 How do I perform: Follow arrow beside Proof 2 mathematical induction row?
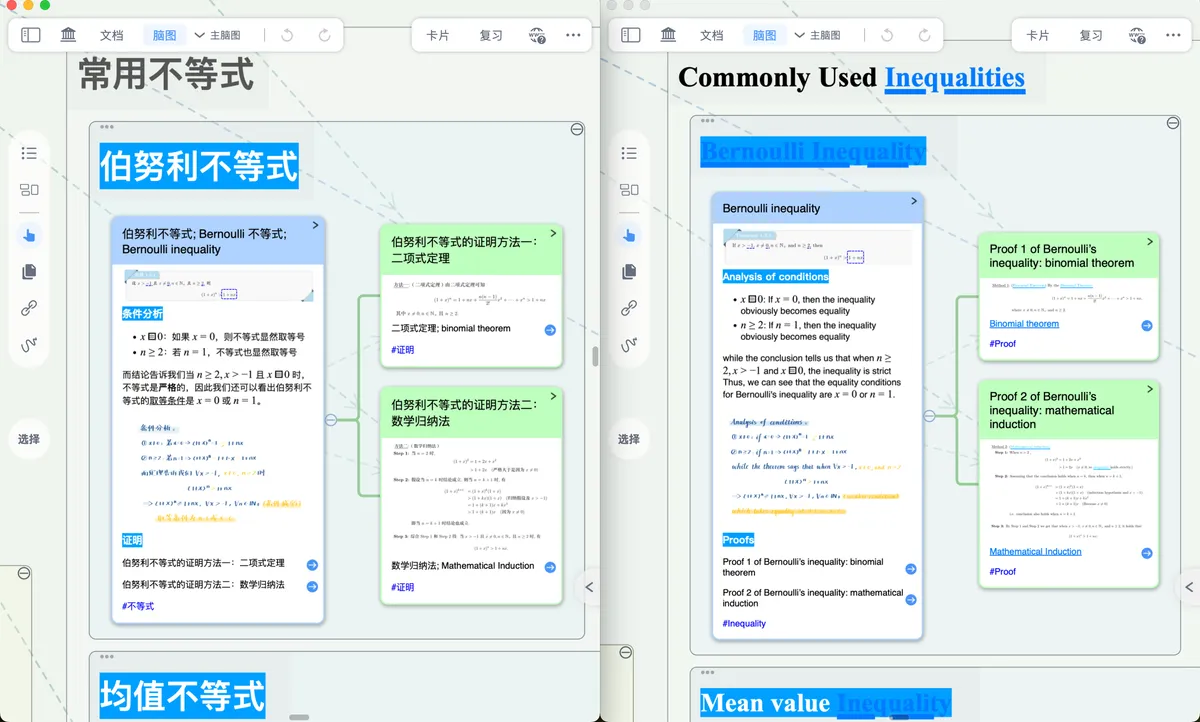point(911,598)
